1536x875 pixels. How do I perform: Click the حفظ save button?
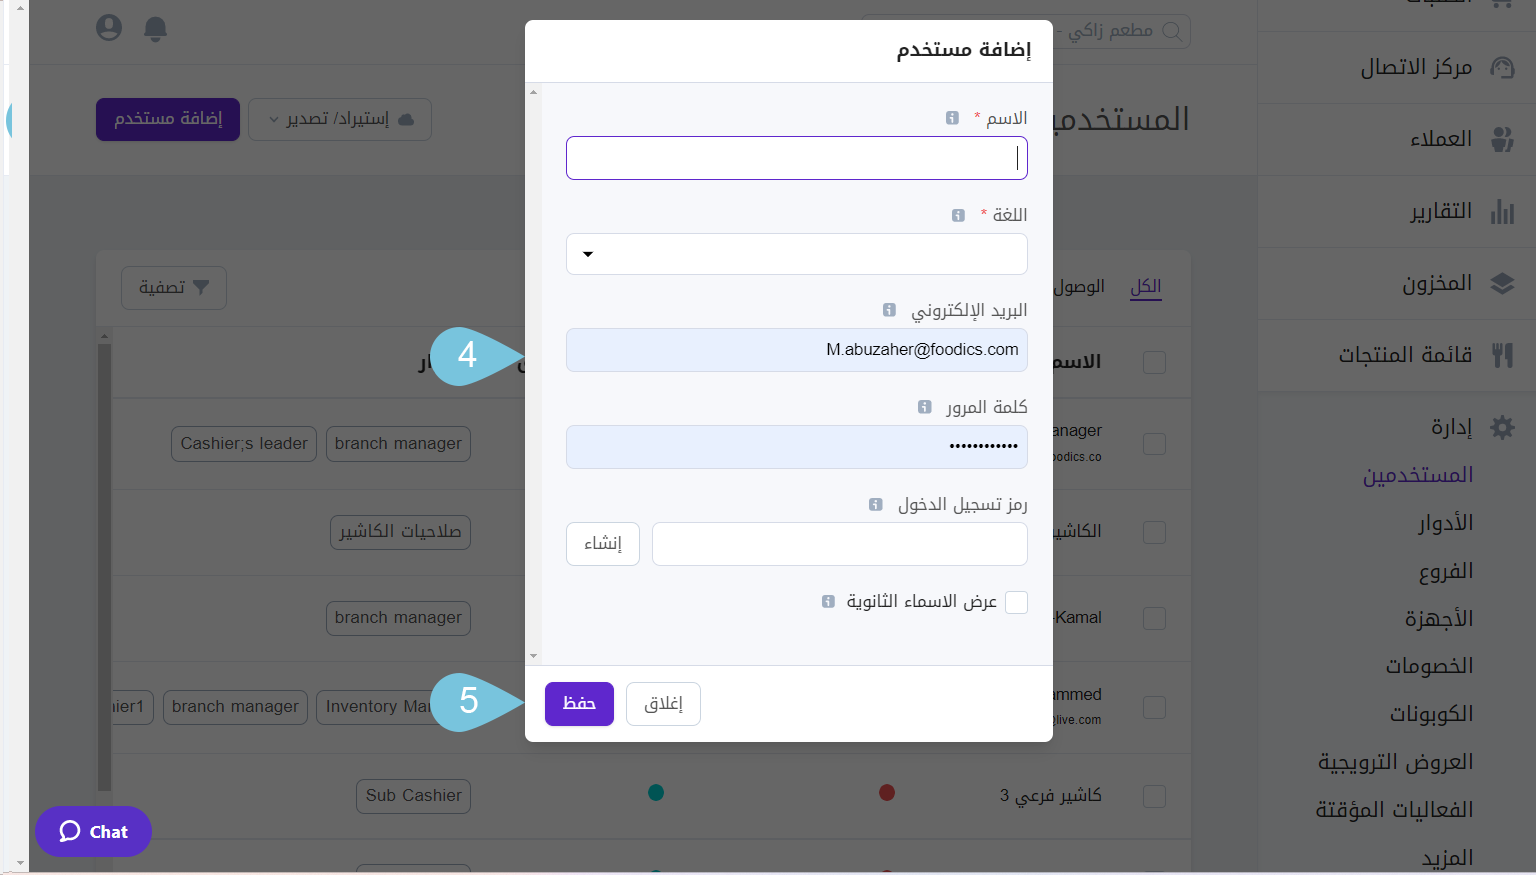tap(579, 703)
